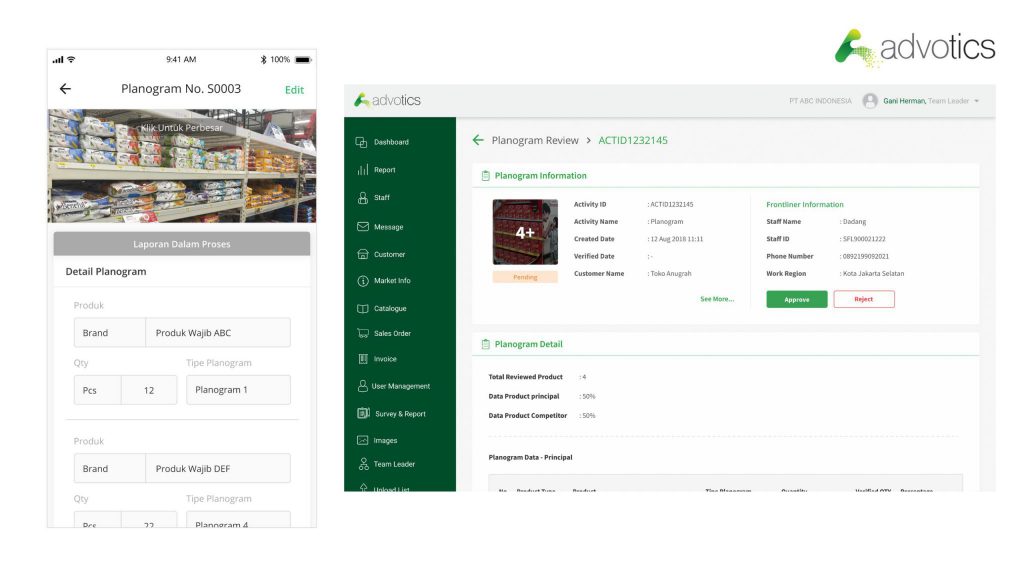Open the 4+ planogram photo thumbnail
This screenshot has height=576, width=1024.
tap(525, 232)
